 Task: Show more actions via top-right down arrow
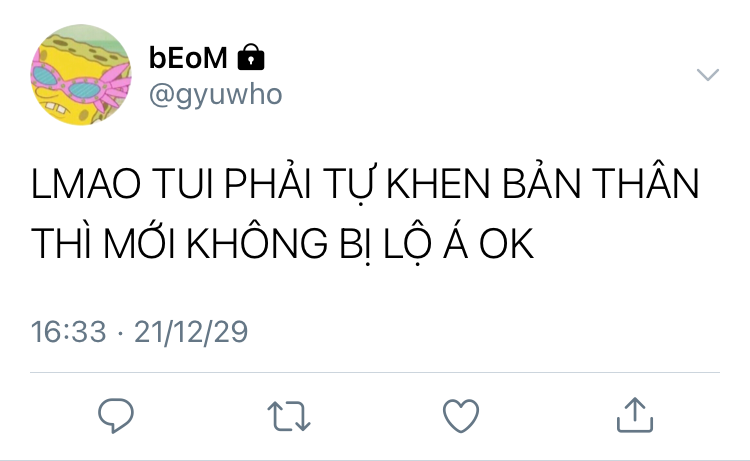(707, 75)
